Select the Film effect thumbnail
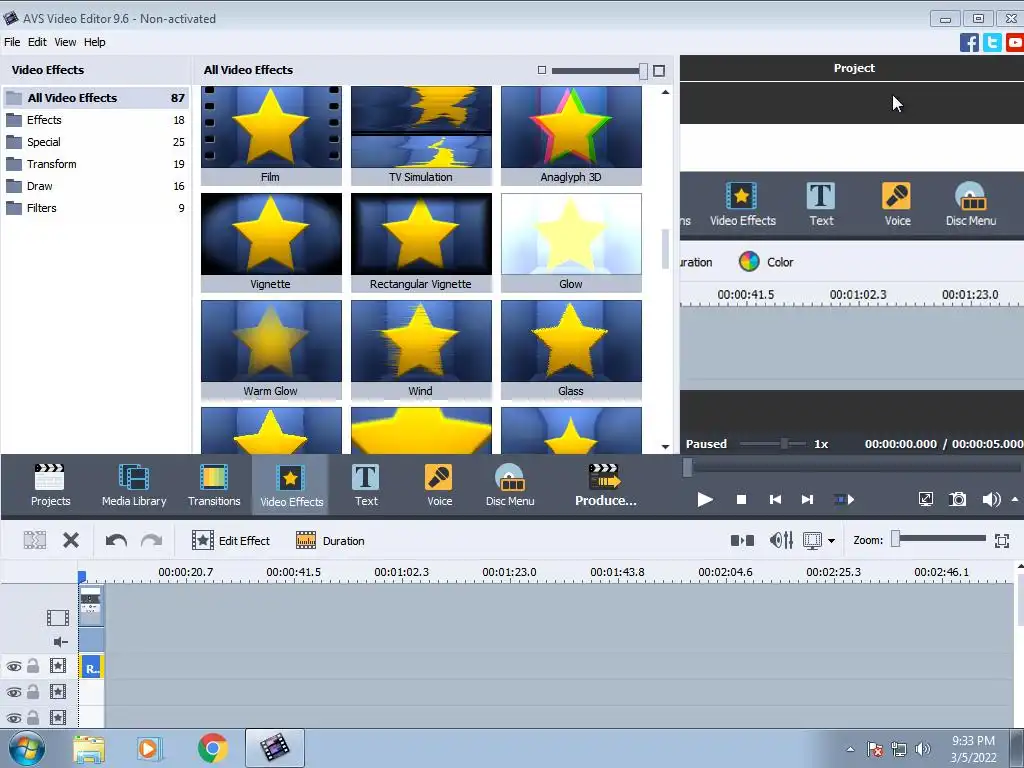This screenshot has width=1024, height=768. [271, 135]
